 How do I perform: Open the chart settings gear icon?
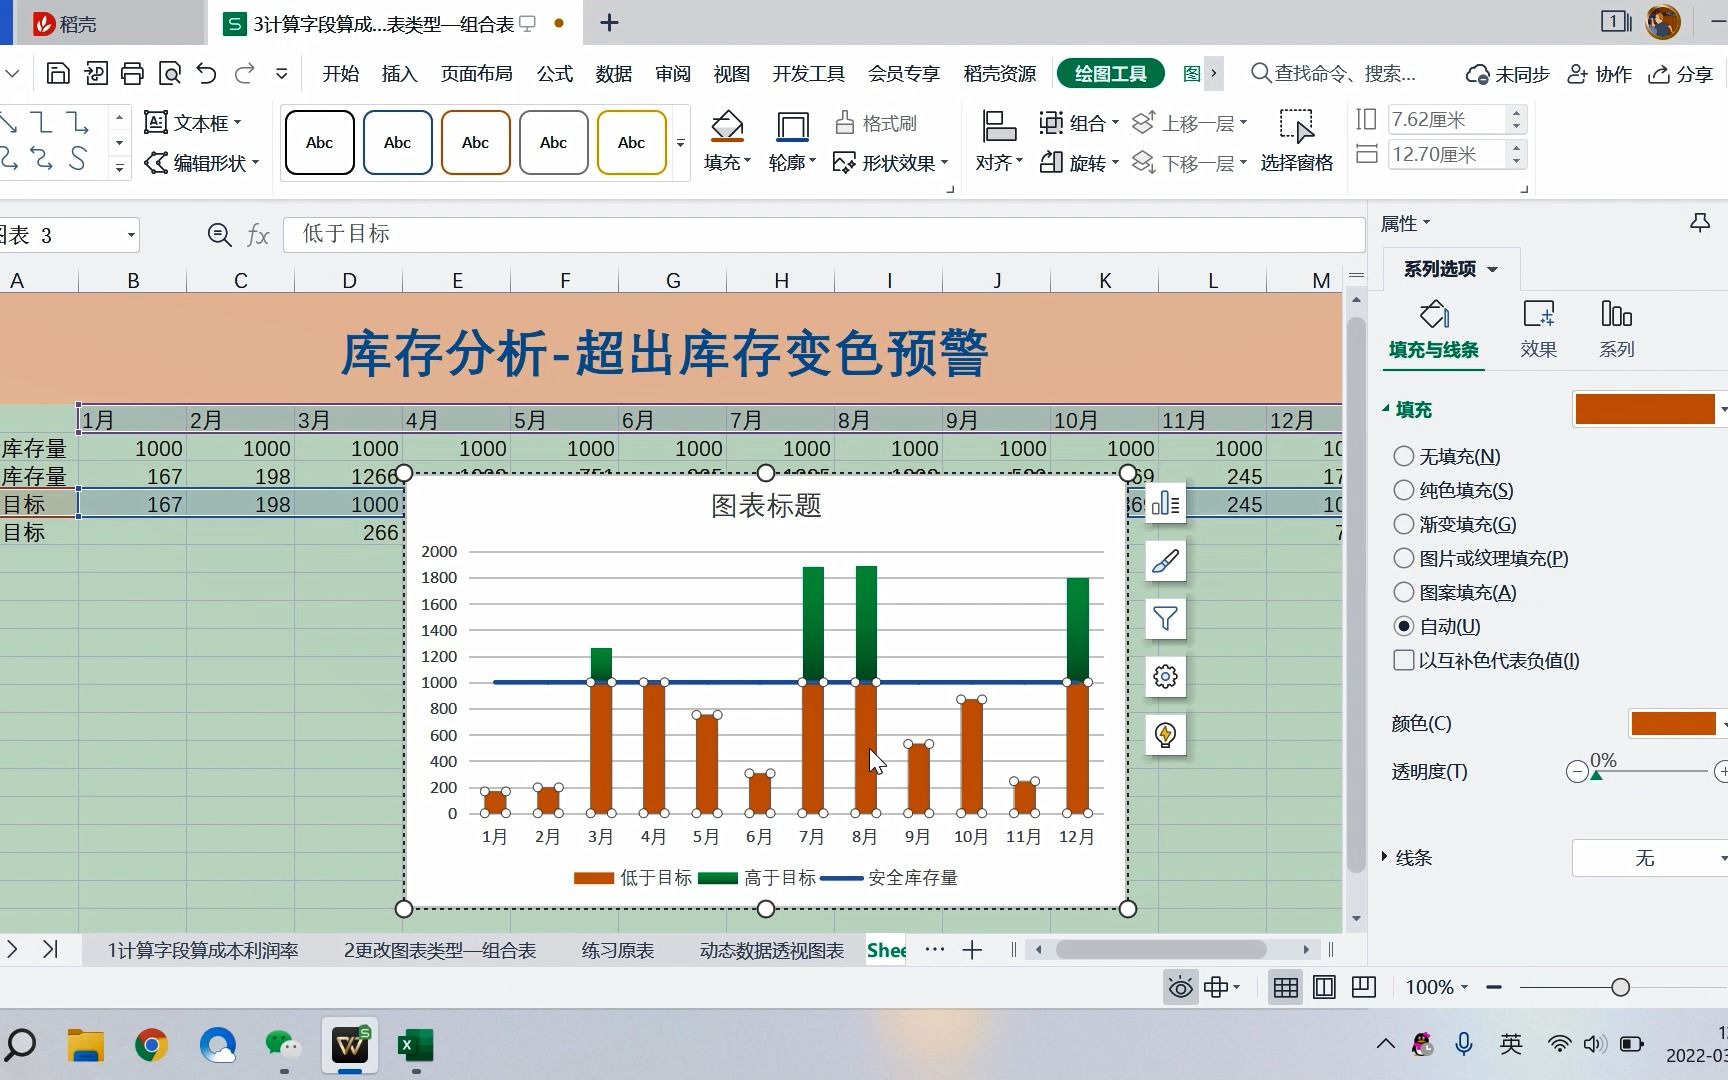(x=1164, y=676)
